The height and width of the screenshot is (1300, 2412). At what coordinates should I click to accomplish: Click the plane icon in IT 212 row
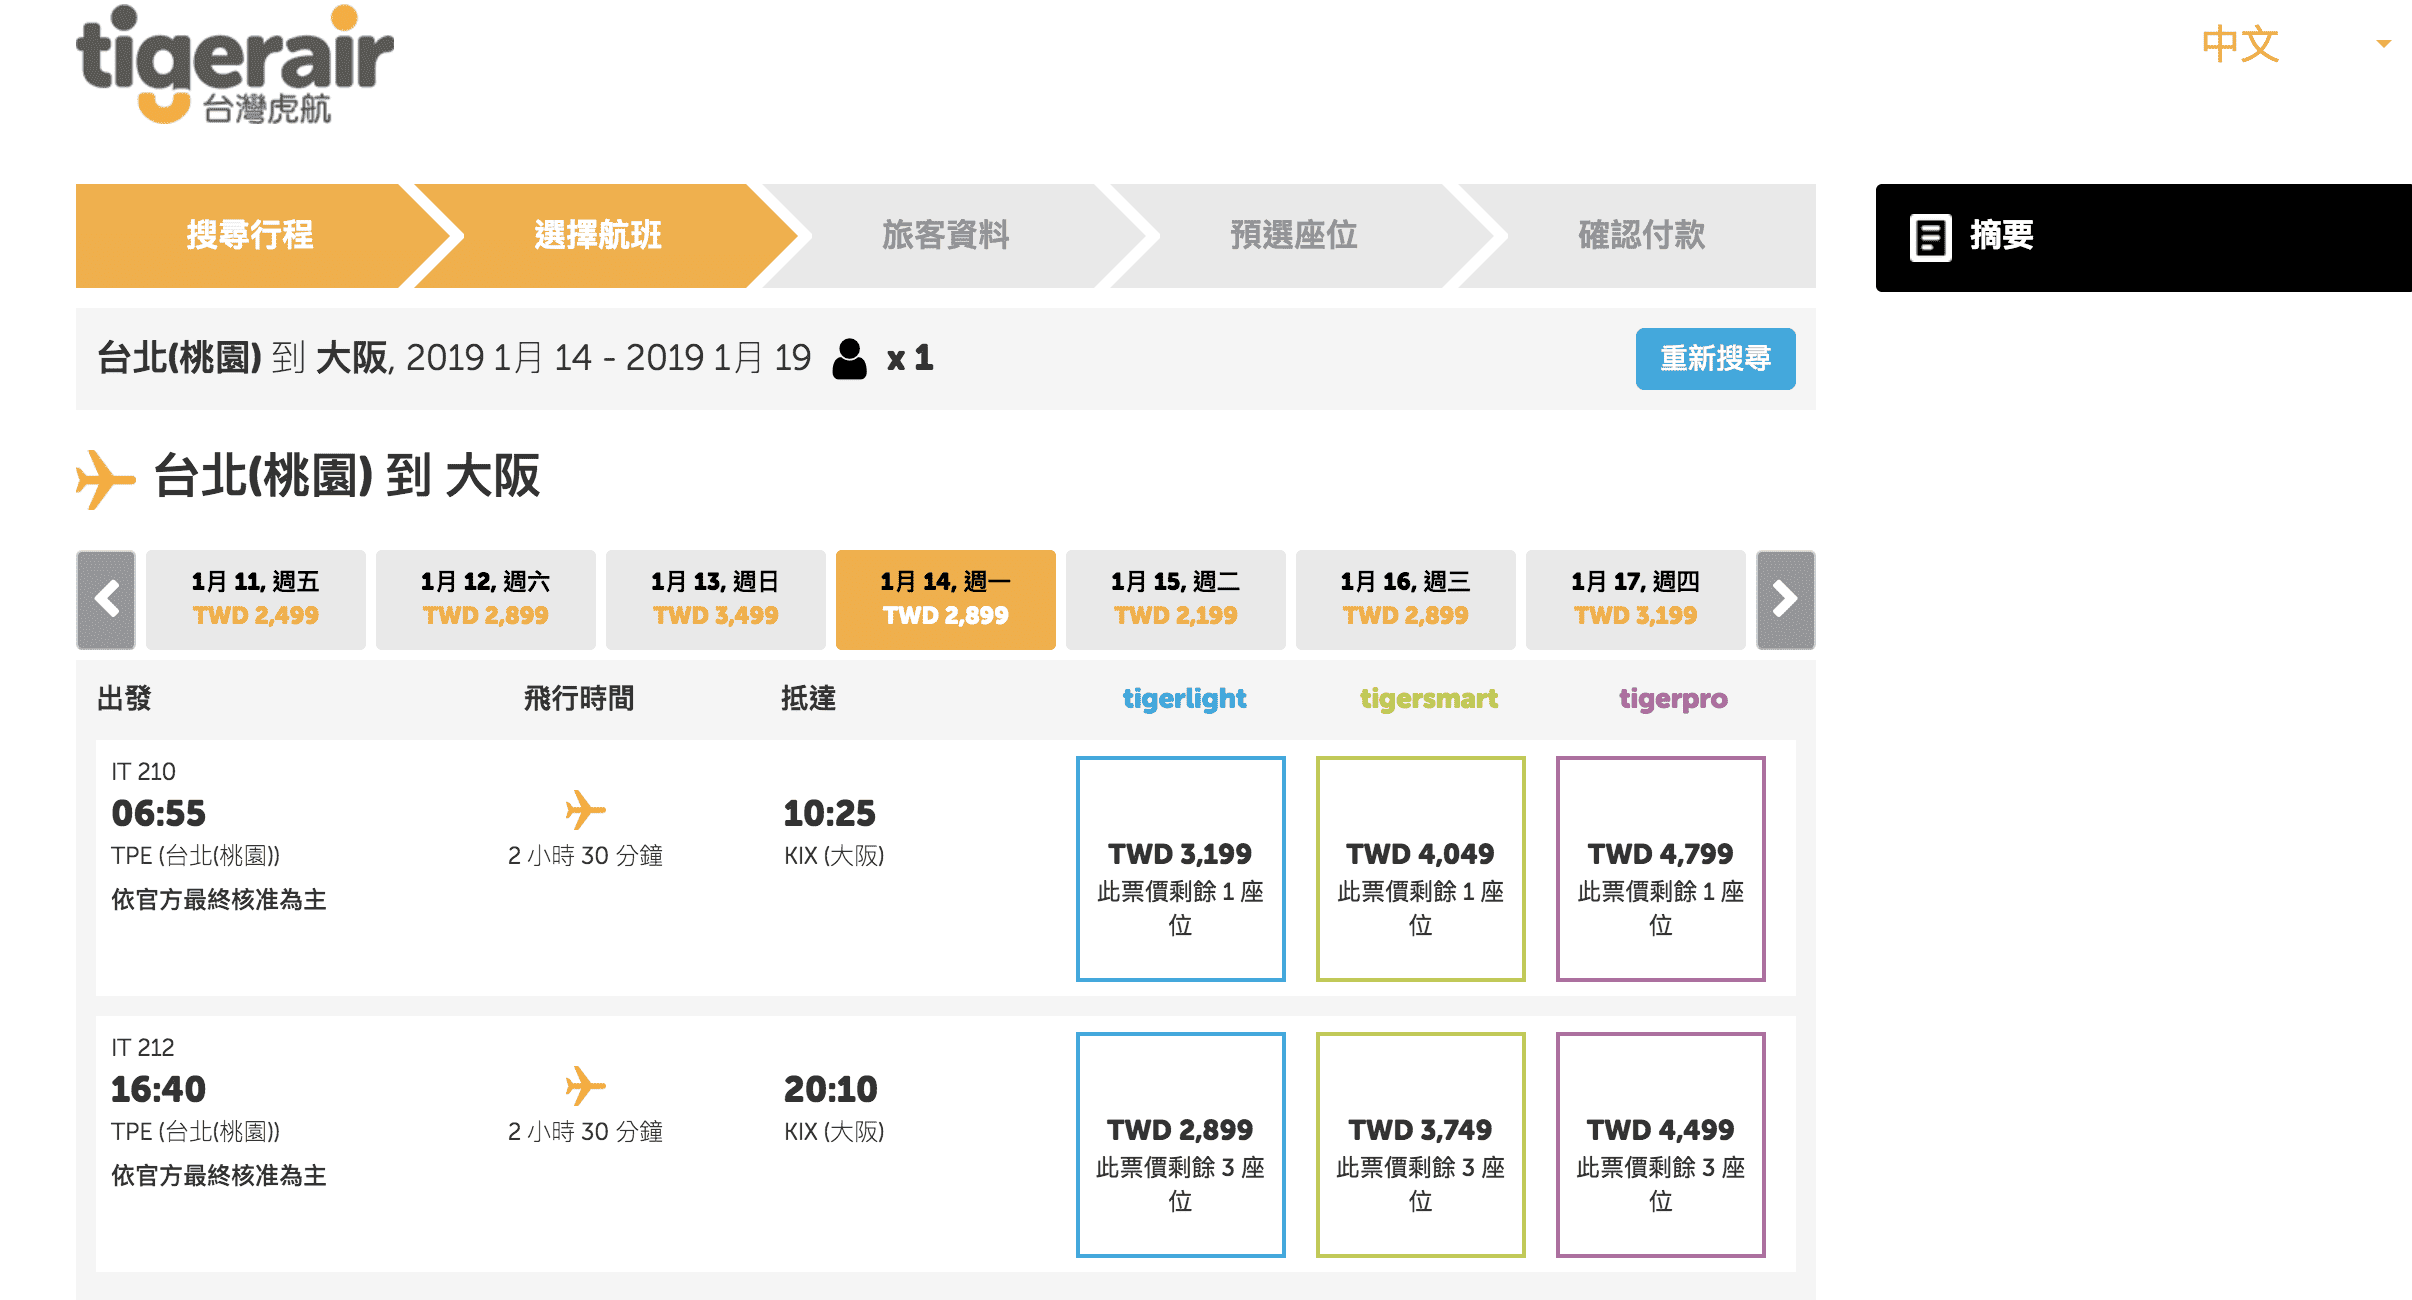click(x=586, y=1086)
